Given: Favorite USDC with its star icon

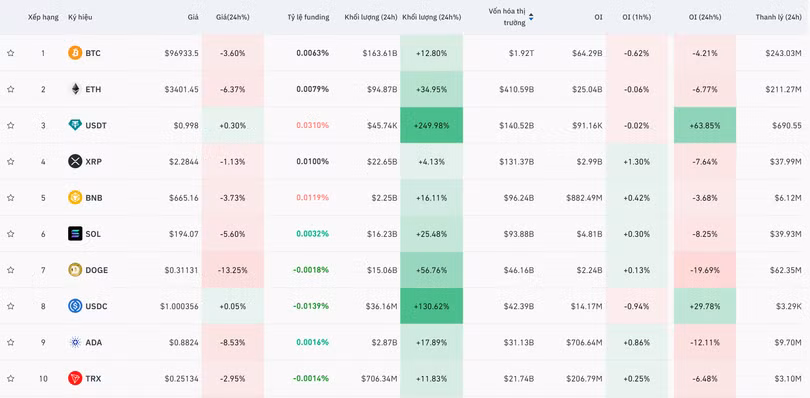Looking at the screenshot, I should pos(10,306).
